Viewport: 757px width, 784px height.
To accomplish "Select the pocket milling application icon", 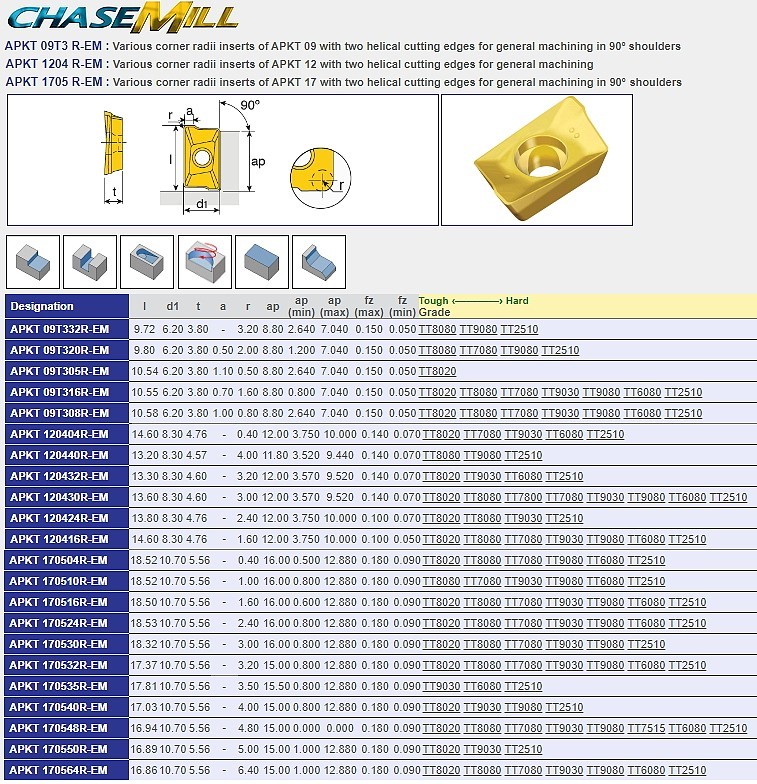I will pyautogui.click(x=147, y=262).
